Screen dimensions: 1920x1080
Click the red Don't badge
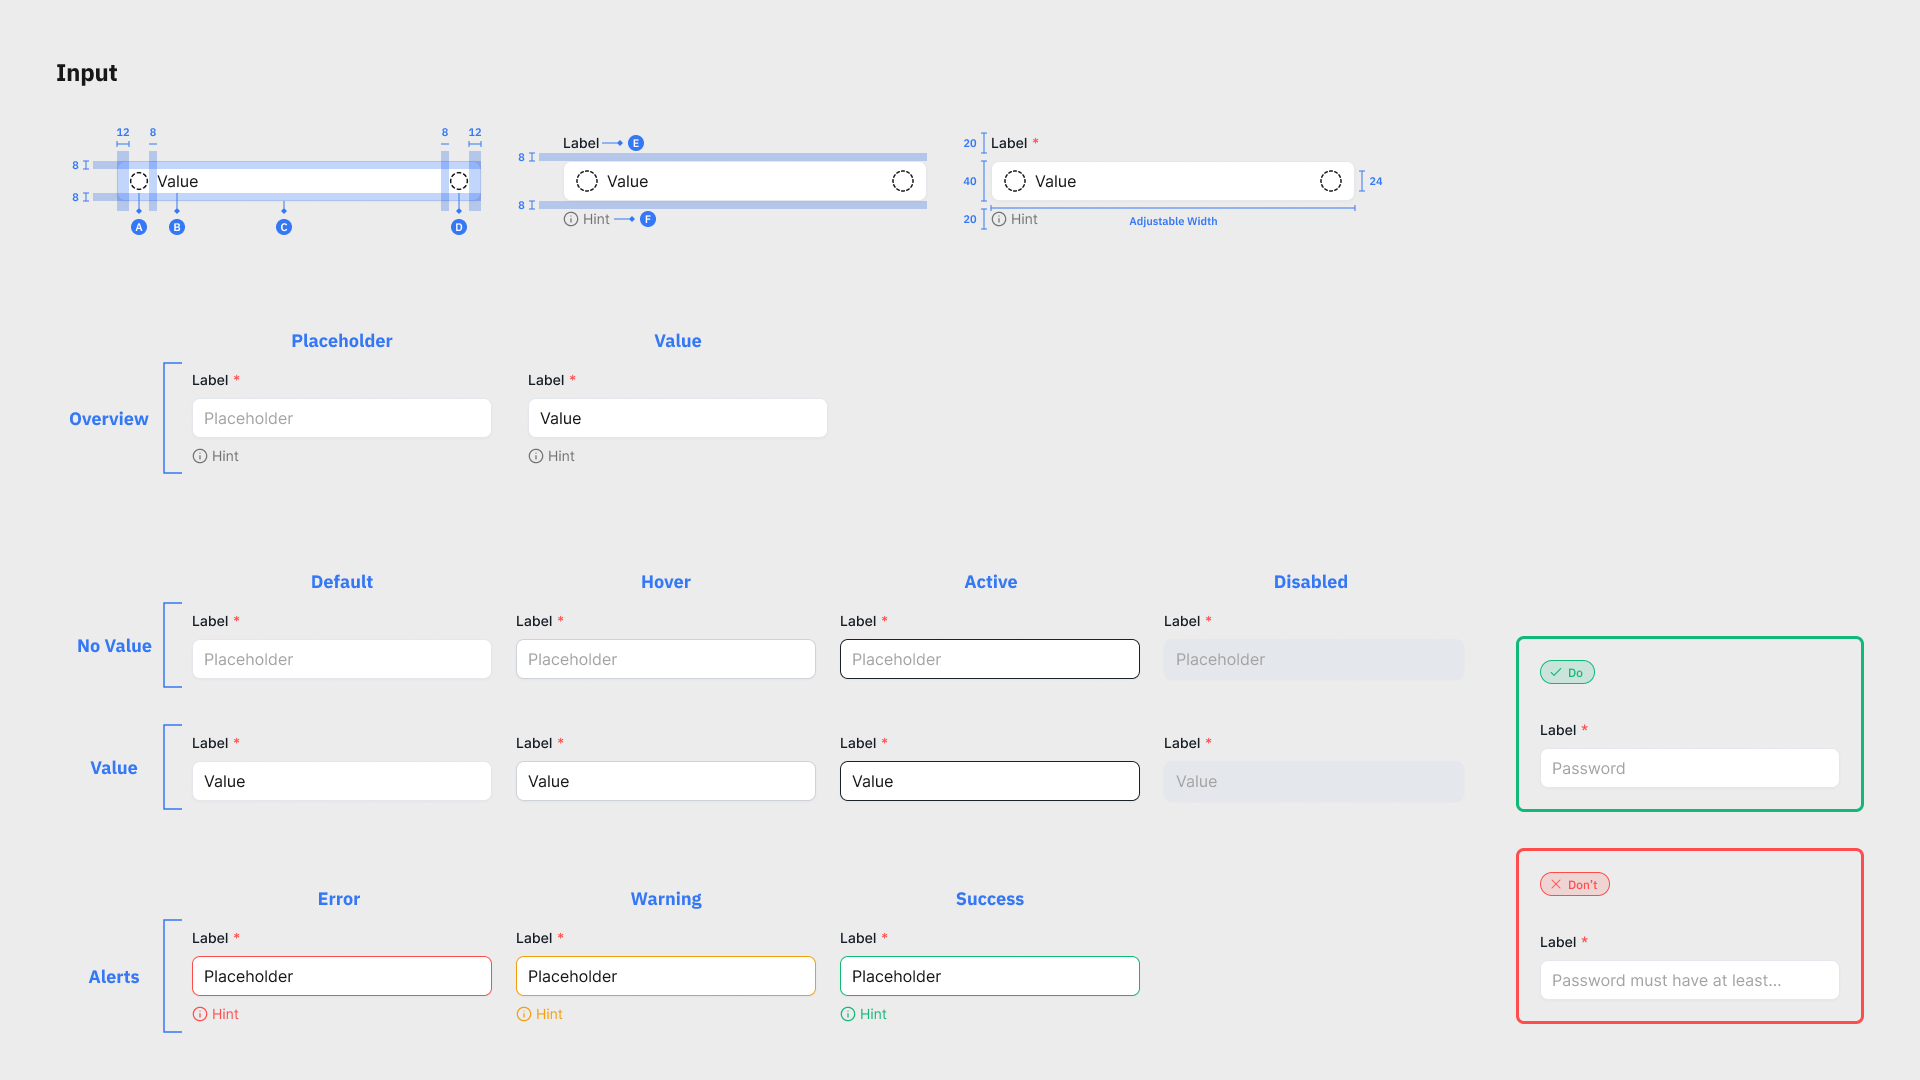pos(1574,885)
